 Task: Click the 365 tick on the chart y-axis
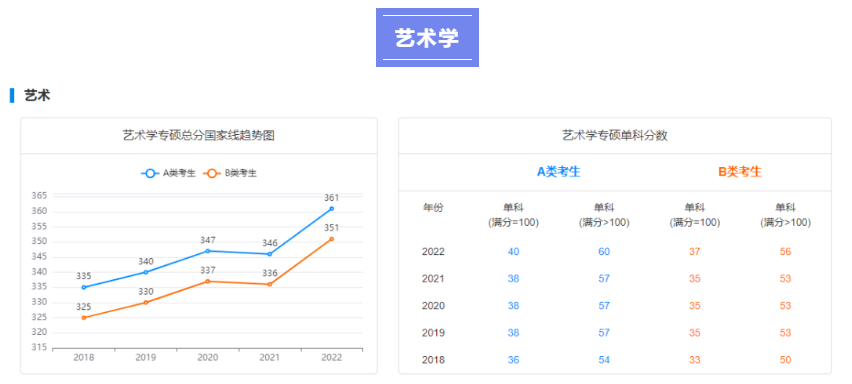(x=39, y=196)
